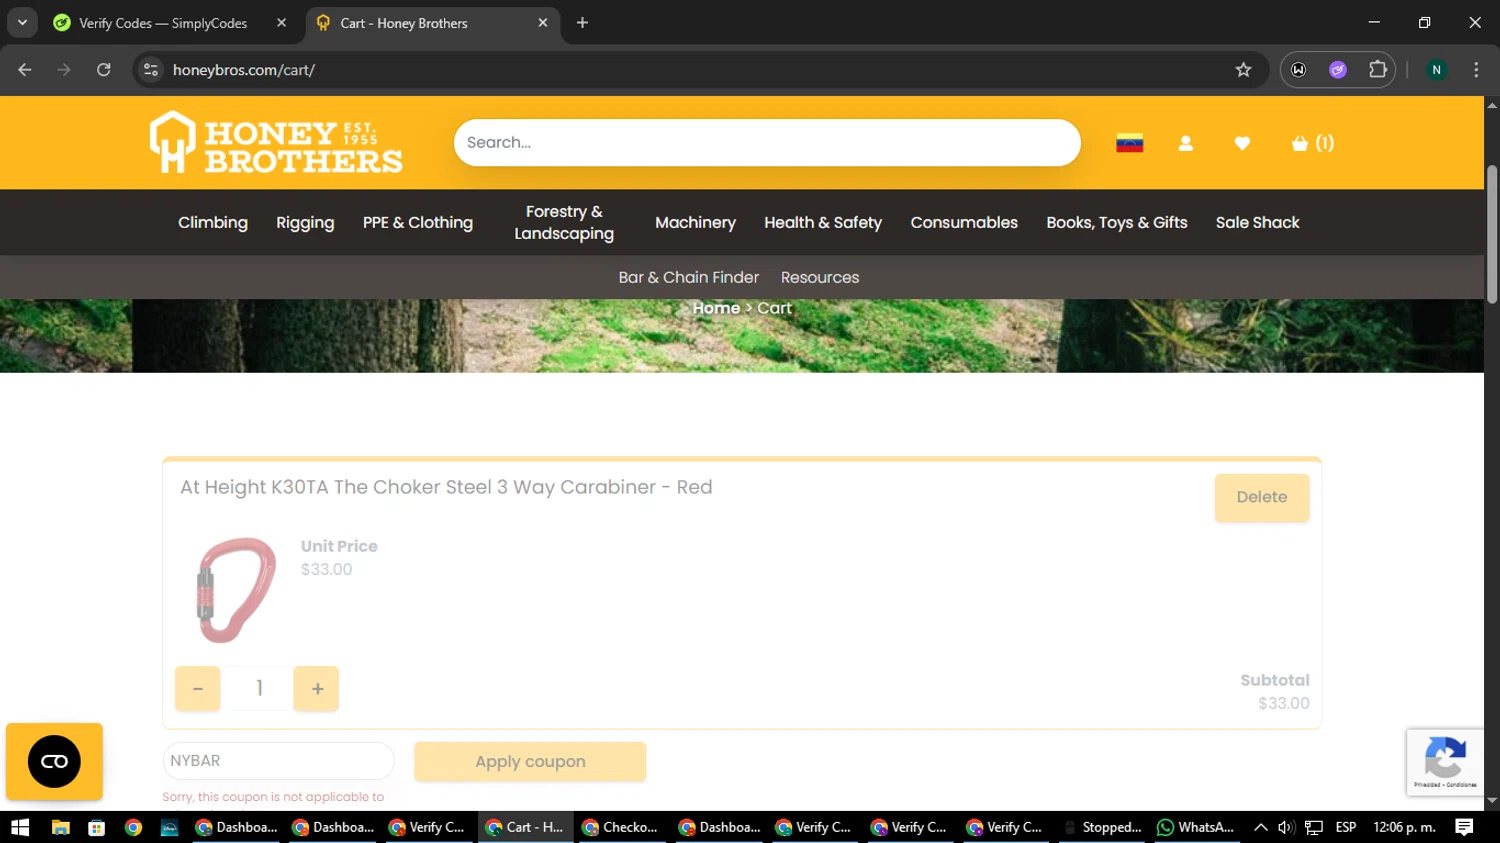Open the accessibility widget button

[54, 762]
